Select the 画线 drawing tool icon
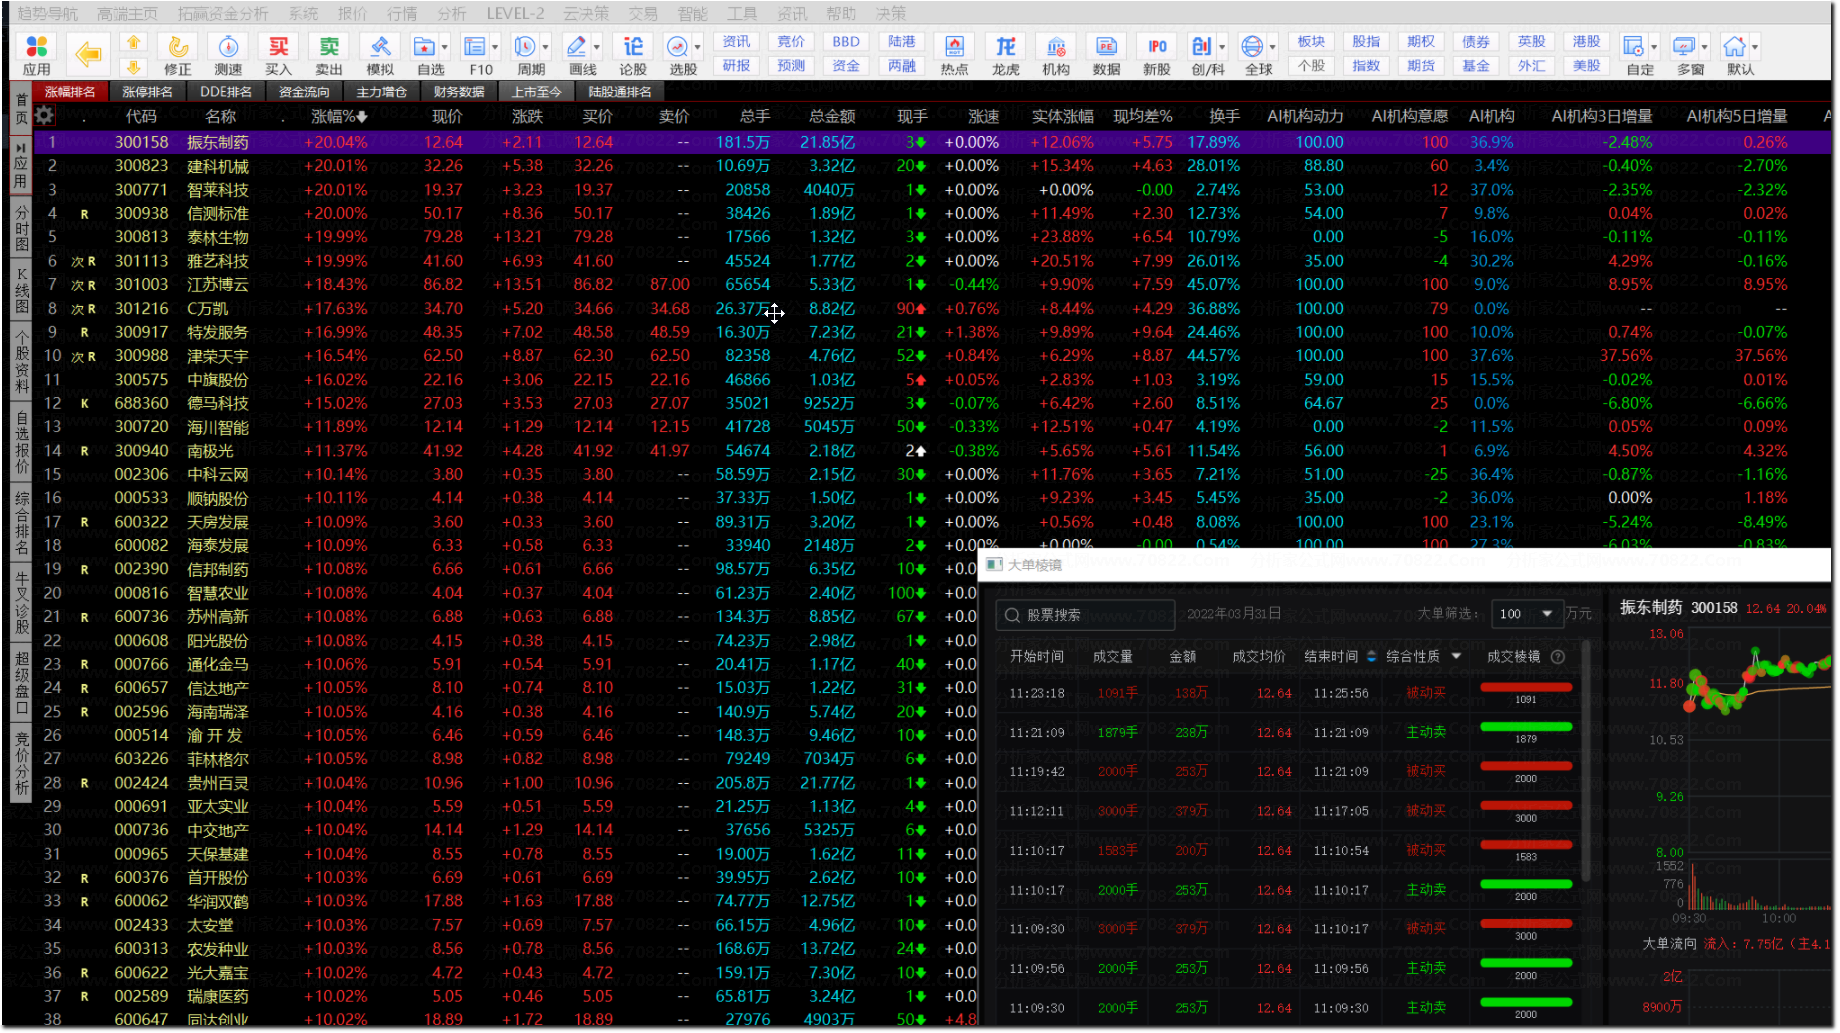Image resolution: width=1840 pixels, height=1033 pixels. point(578,54)
